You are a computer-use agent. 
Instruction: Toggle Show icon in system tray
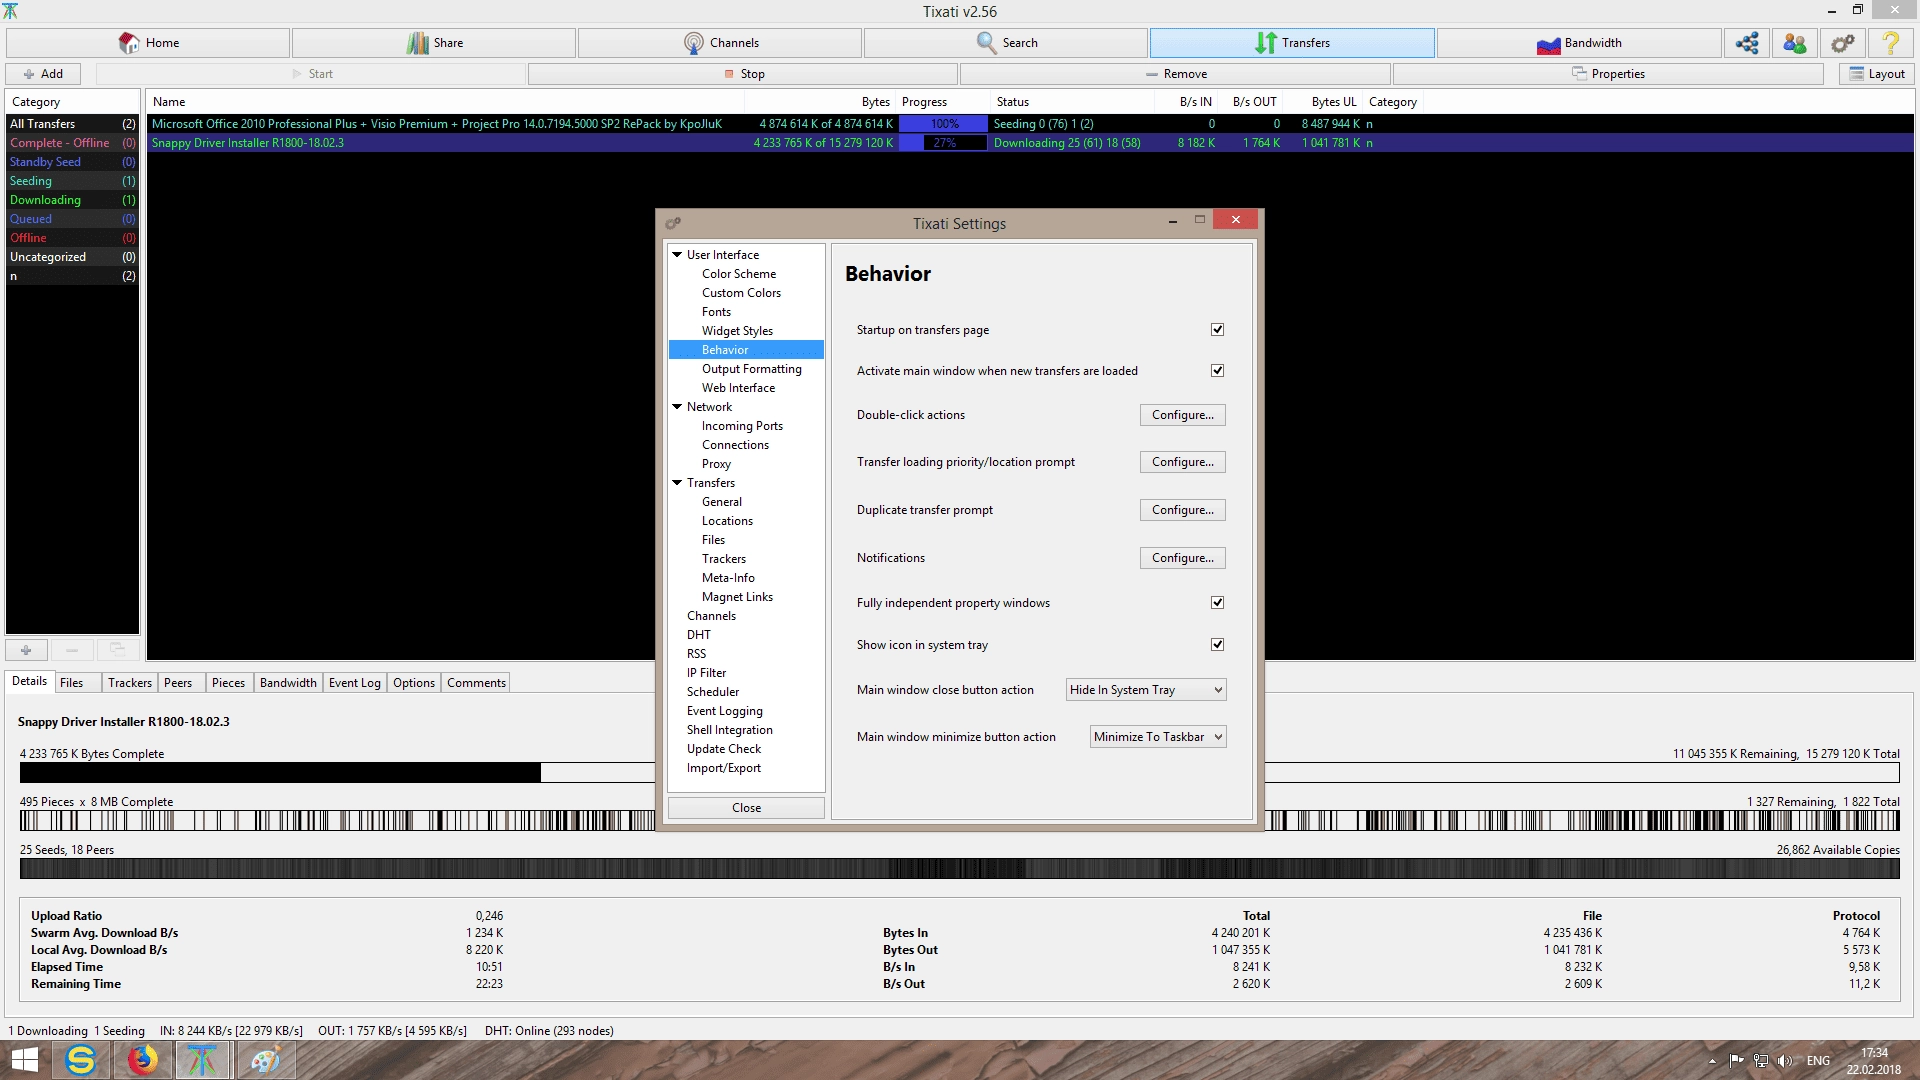tap(1217, 644)
